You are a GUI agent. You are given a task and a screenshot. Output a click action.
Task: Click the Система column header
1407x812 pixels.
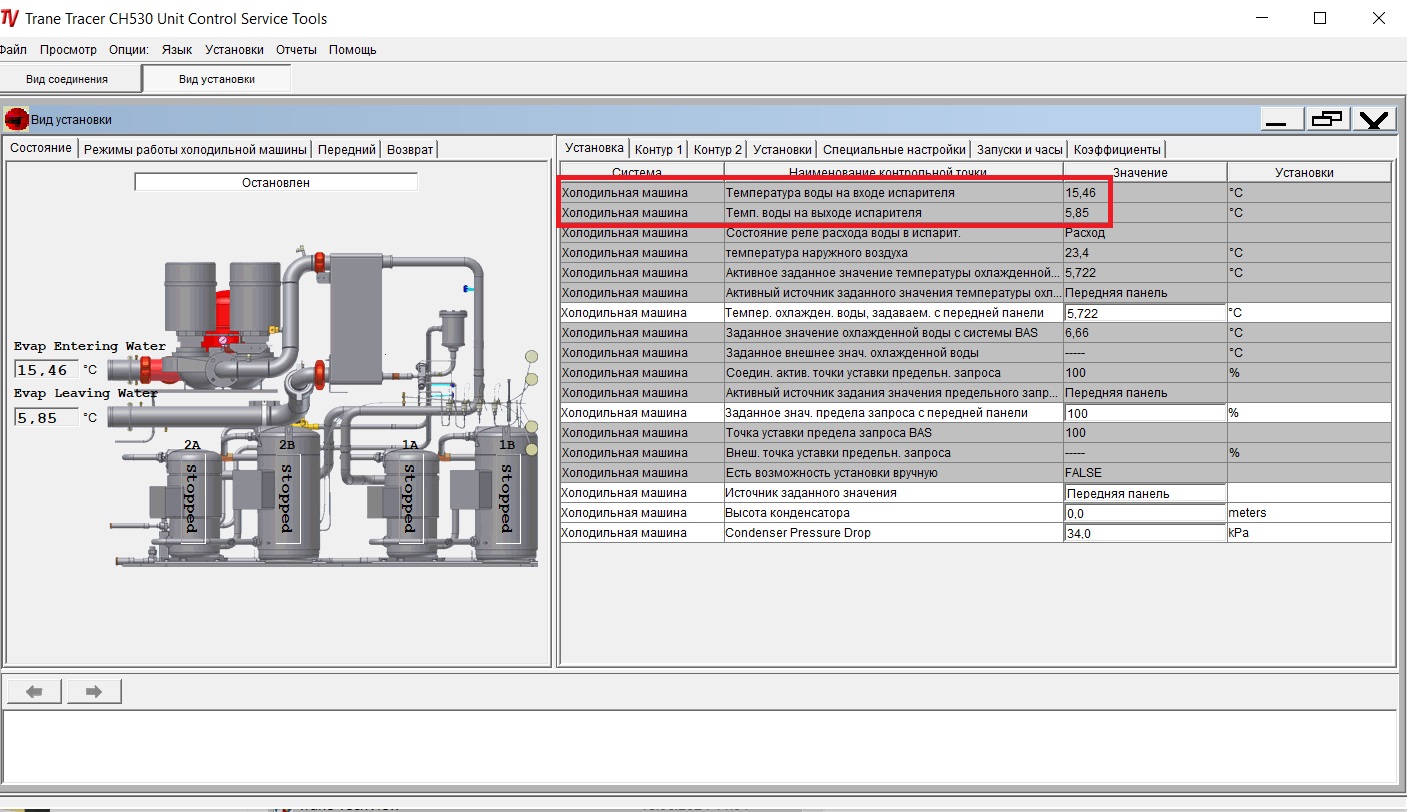tap(642, 172)
